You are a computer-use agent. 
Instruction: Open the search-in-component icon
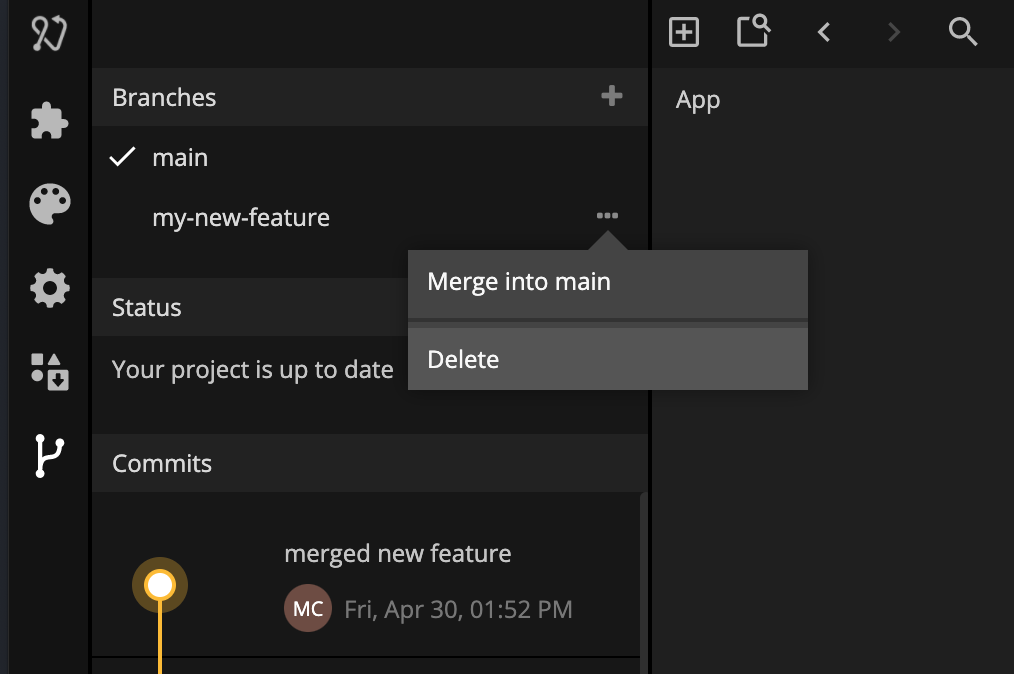pyautogui.click(x=753, y=31)
